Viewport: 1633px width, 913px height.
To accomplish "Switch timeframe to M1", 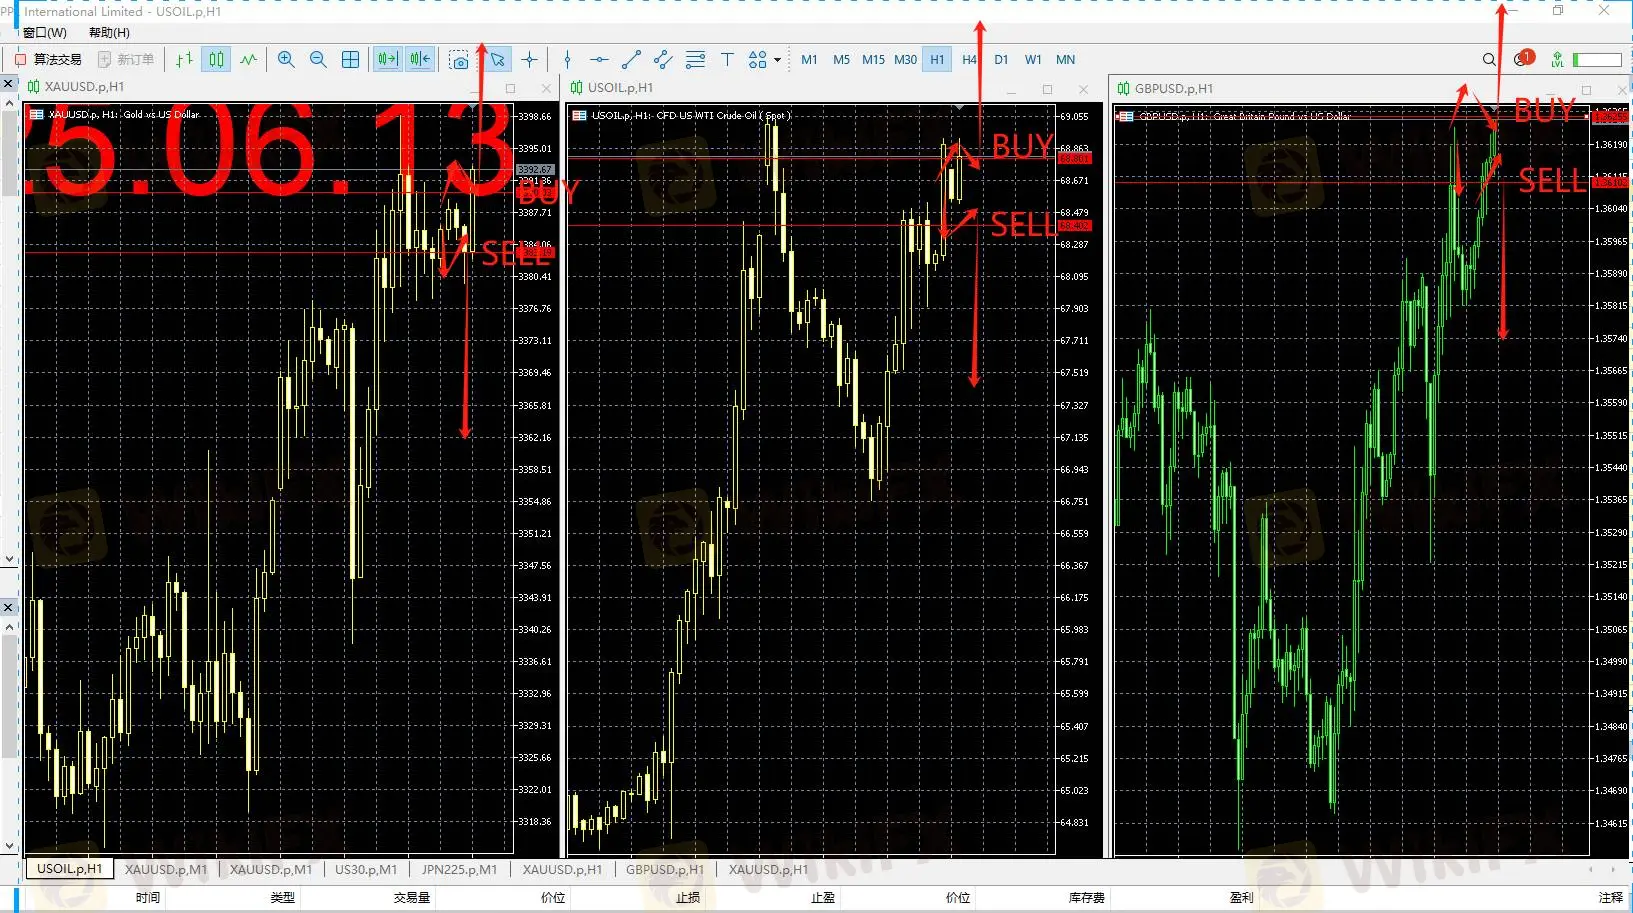I will [x=809, y=60].
